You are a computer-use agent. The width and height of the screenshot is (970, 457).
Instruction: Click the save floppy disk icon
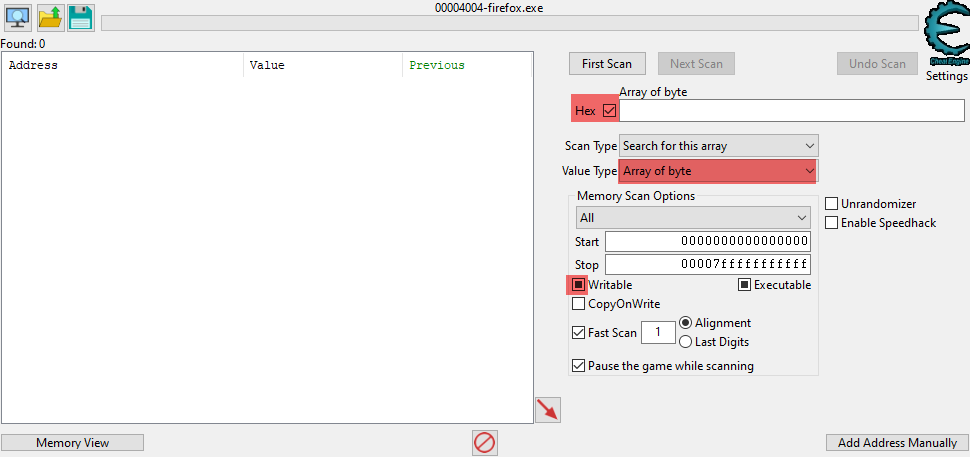(80, 18)
